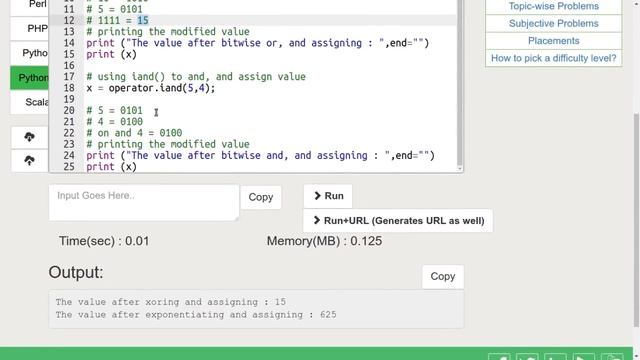Open the Topic-wise Problems link
Viewport: 640px width, 360px height.
pos(553,6)
